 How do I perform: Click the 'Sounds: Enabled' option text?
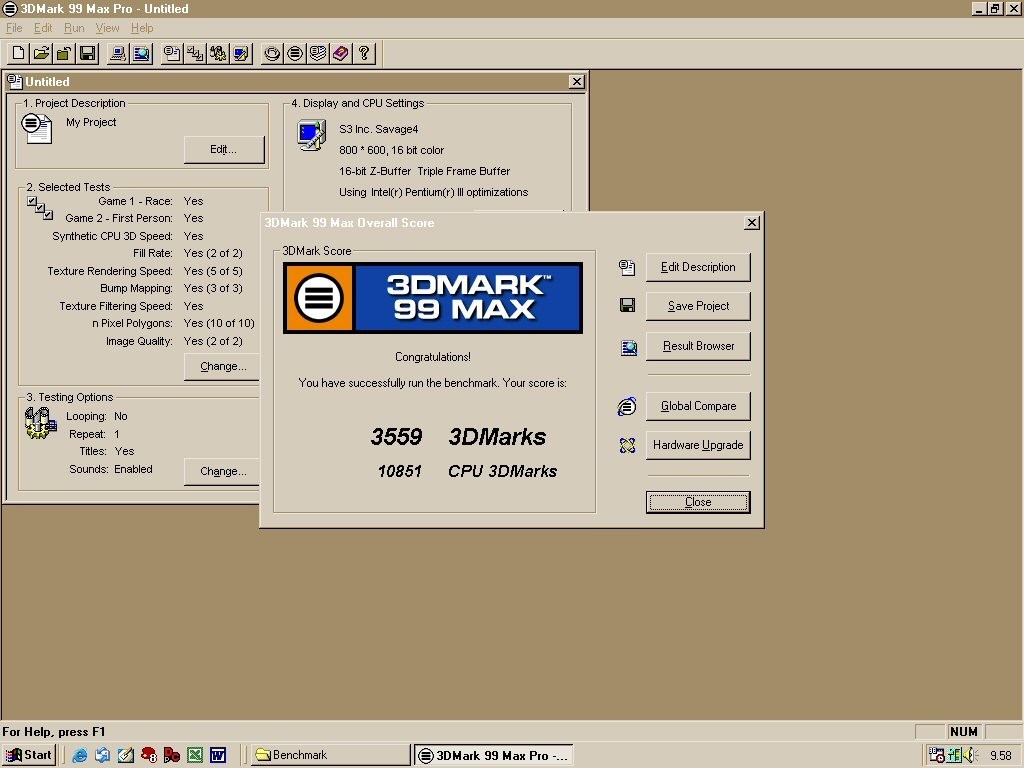(x=110, y=469)
